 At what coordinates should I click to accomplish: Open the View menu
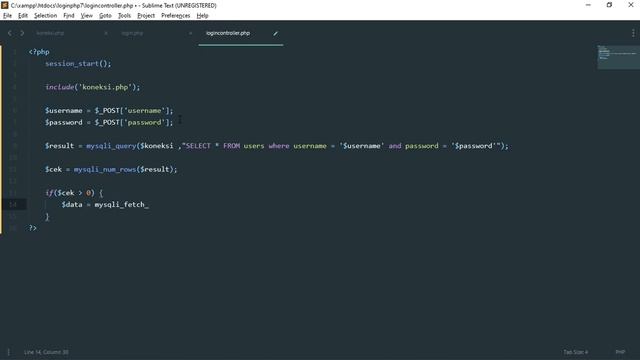click(87, 16)
